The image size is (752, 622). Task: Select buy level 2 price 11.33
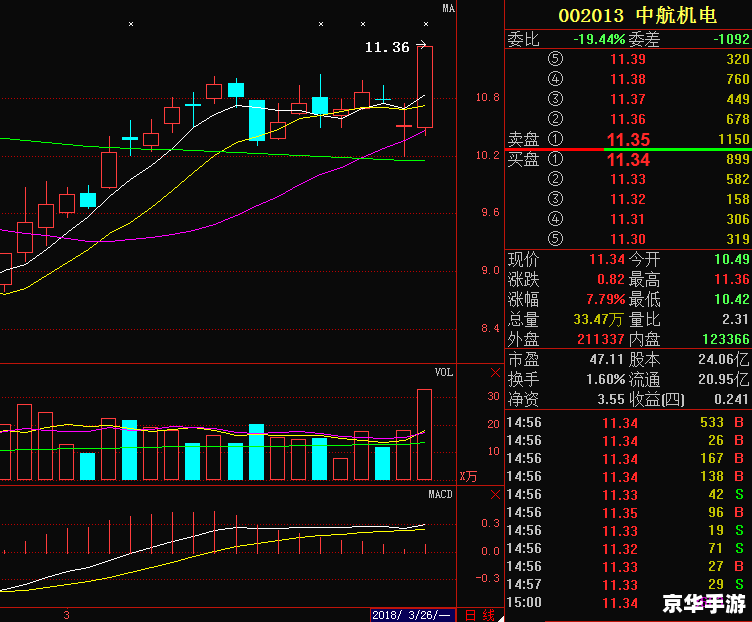[628, 179]
